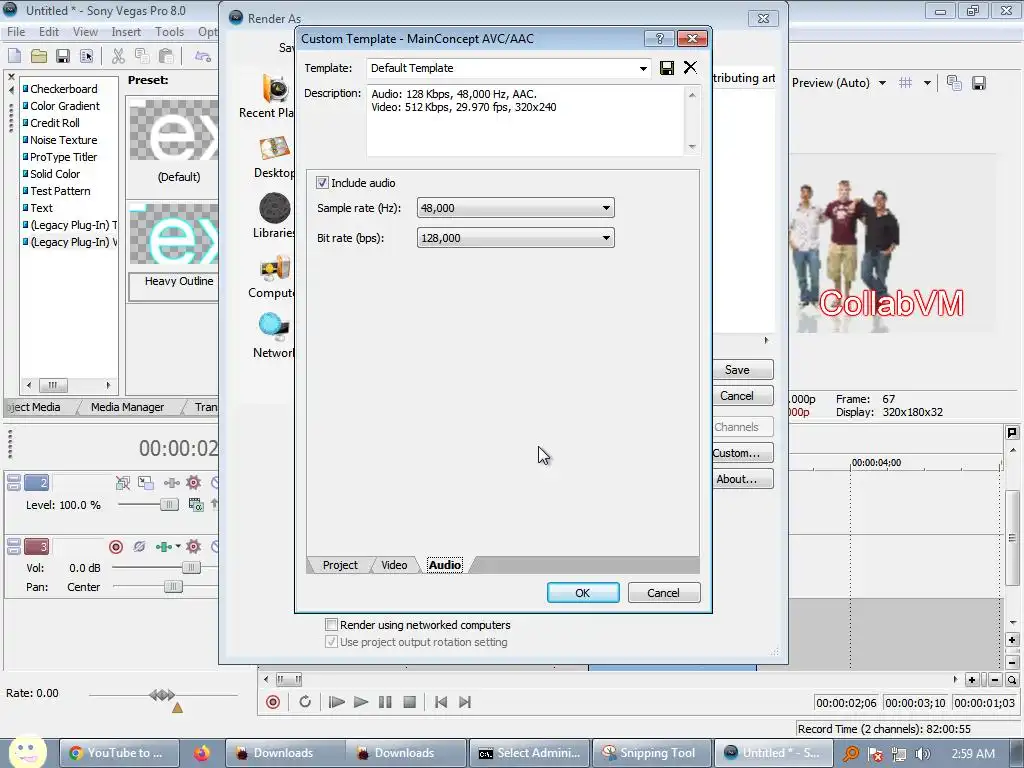The image size is (1024, 768).
Task: Select the Audio tab
Action: click(445, 565)
